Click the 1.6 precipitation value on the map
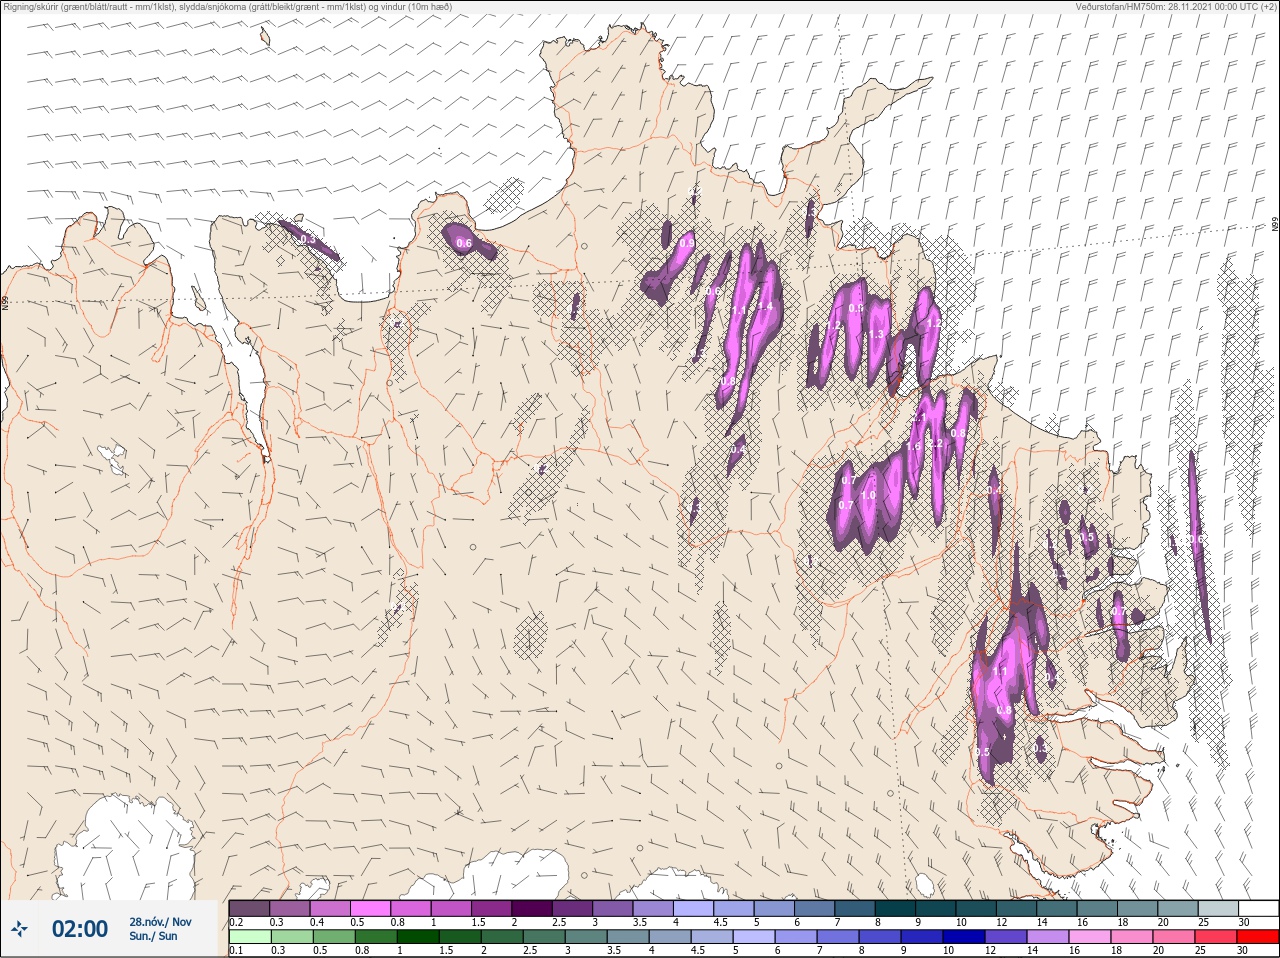This screenshot has width=1280, height=958. pyautogui.click(x=913, y=446)
